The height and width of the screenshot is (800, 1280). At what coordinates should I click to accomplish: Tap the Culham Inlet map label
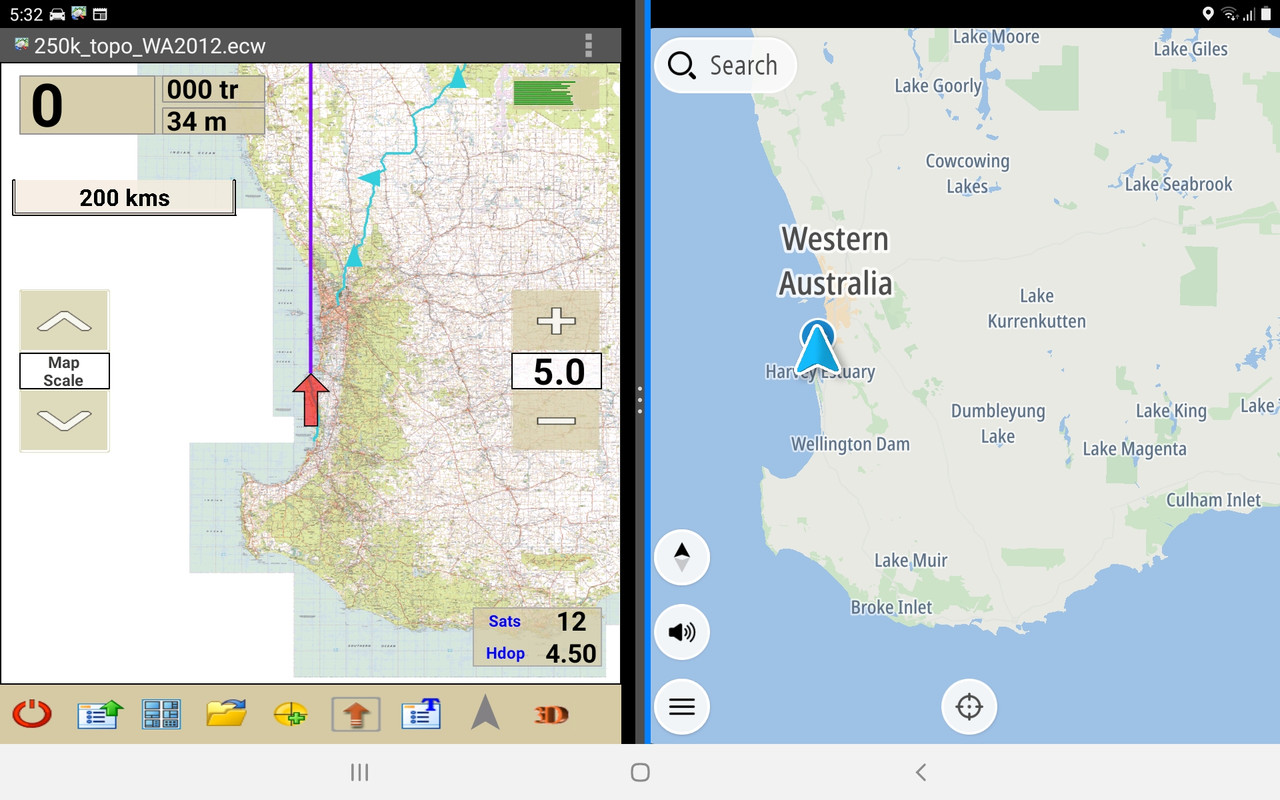tap(1213, 500)
